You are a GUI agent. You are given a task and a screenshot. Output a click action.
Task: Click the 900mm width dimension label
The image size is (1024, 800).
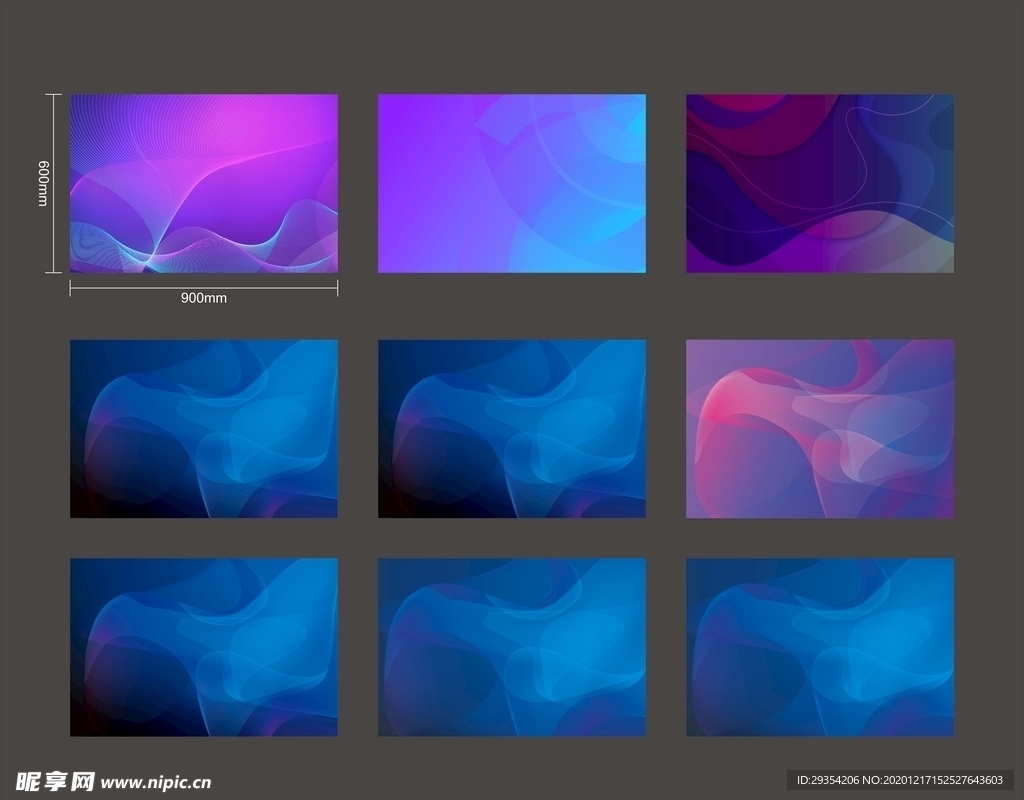pos(203,298)
